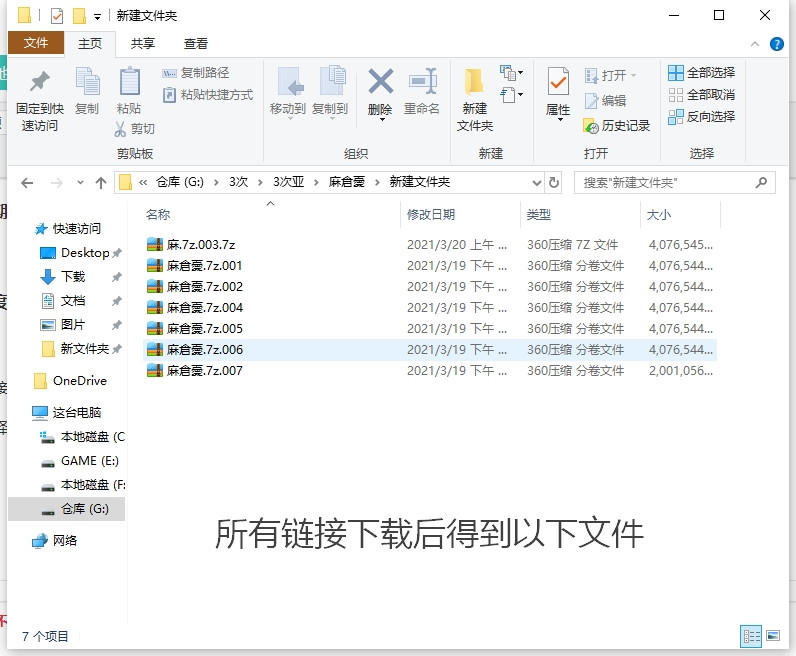Open the Help question mark icon
This screenshot has height=656, width=796.
pos(776,44)
